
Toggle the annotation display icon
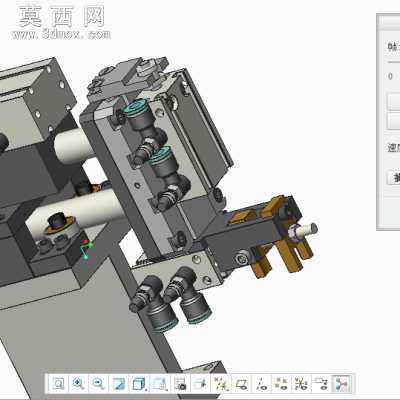click(x=322, y=383)
